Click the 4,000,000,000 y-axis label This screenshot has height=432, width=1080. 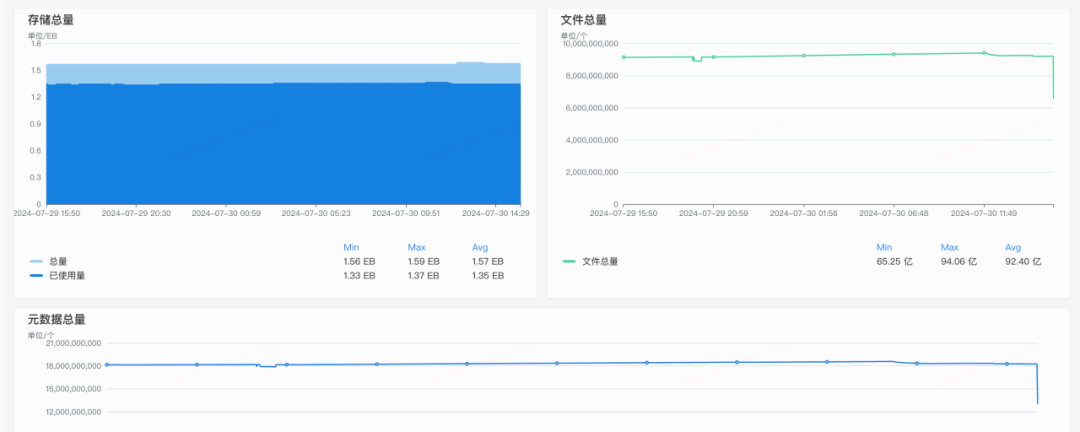coord(592,140)
